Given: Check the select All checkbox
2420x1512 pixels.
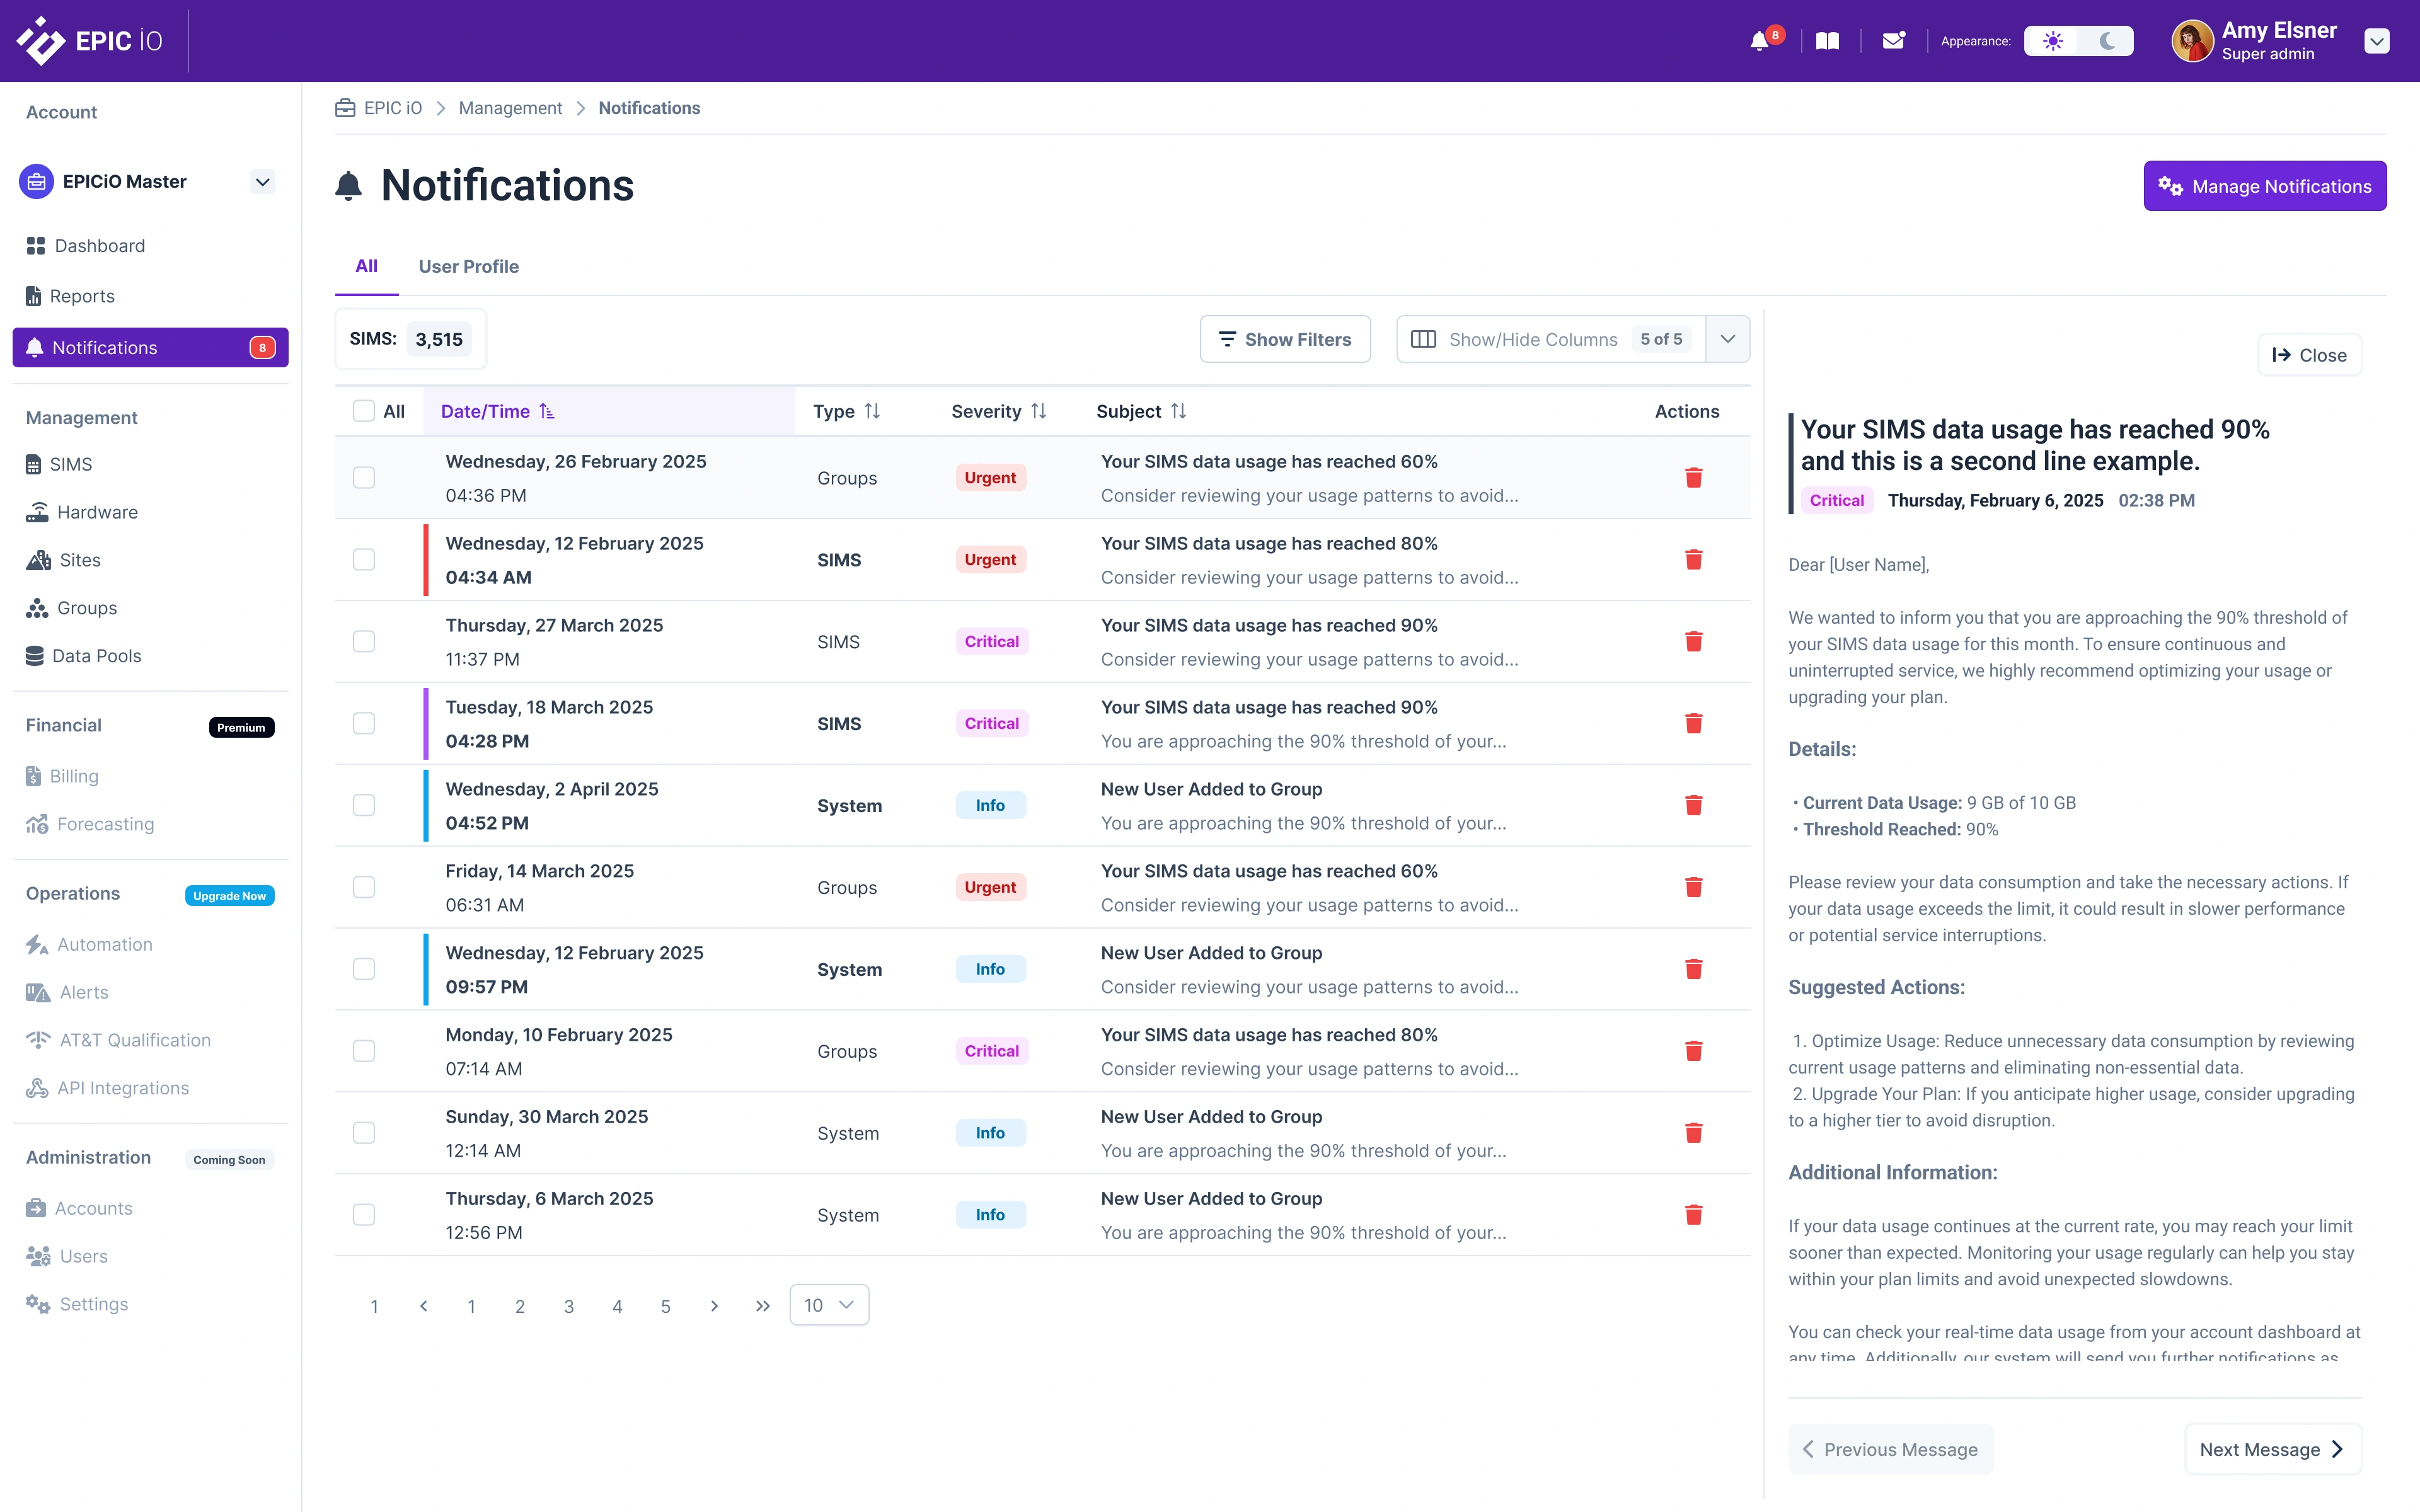Looking at the screenshot, I should point(364,411).
